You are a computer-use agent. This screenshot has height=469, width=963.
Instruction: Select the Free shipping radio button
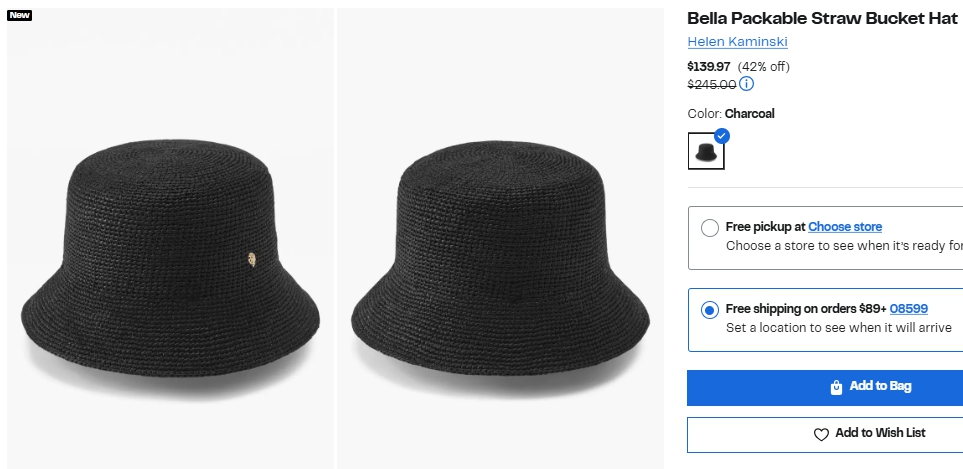[710, 310]
